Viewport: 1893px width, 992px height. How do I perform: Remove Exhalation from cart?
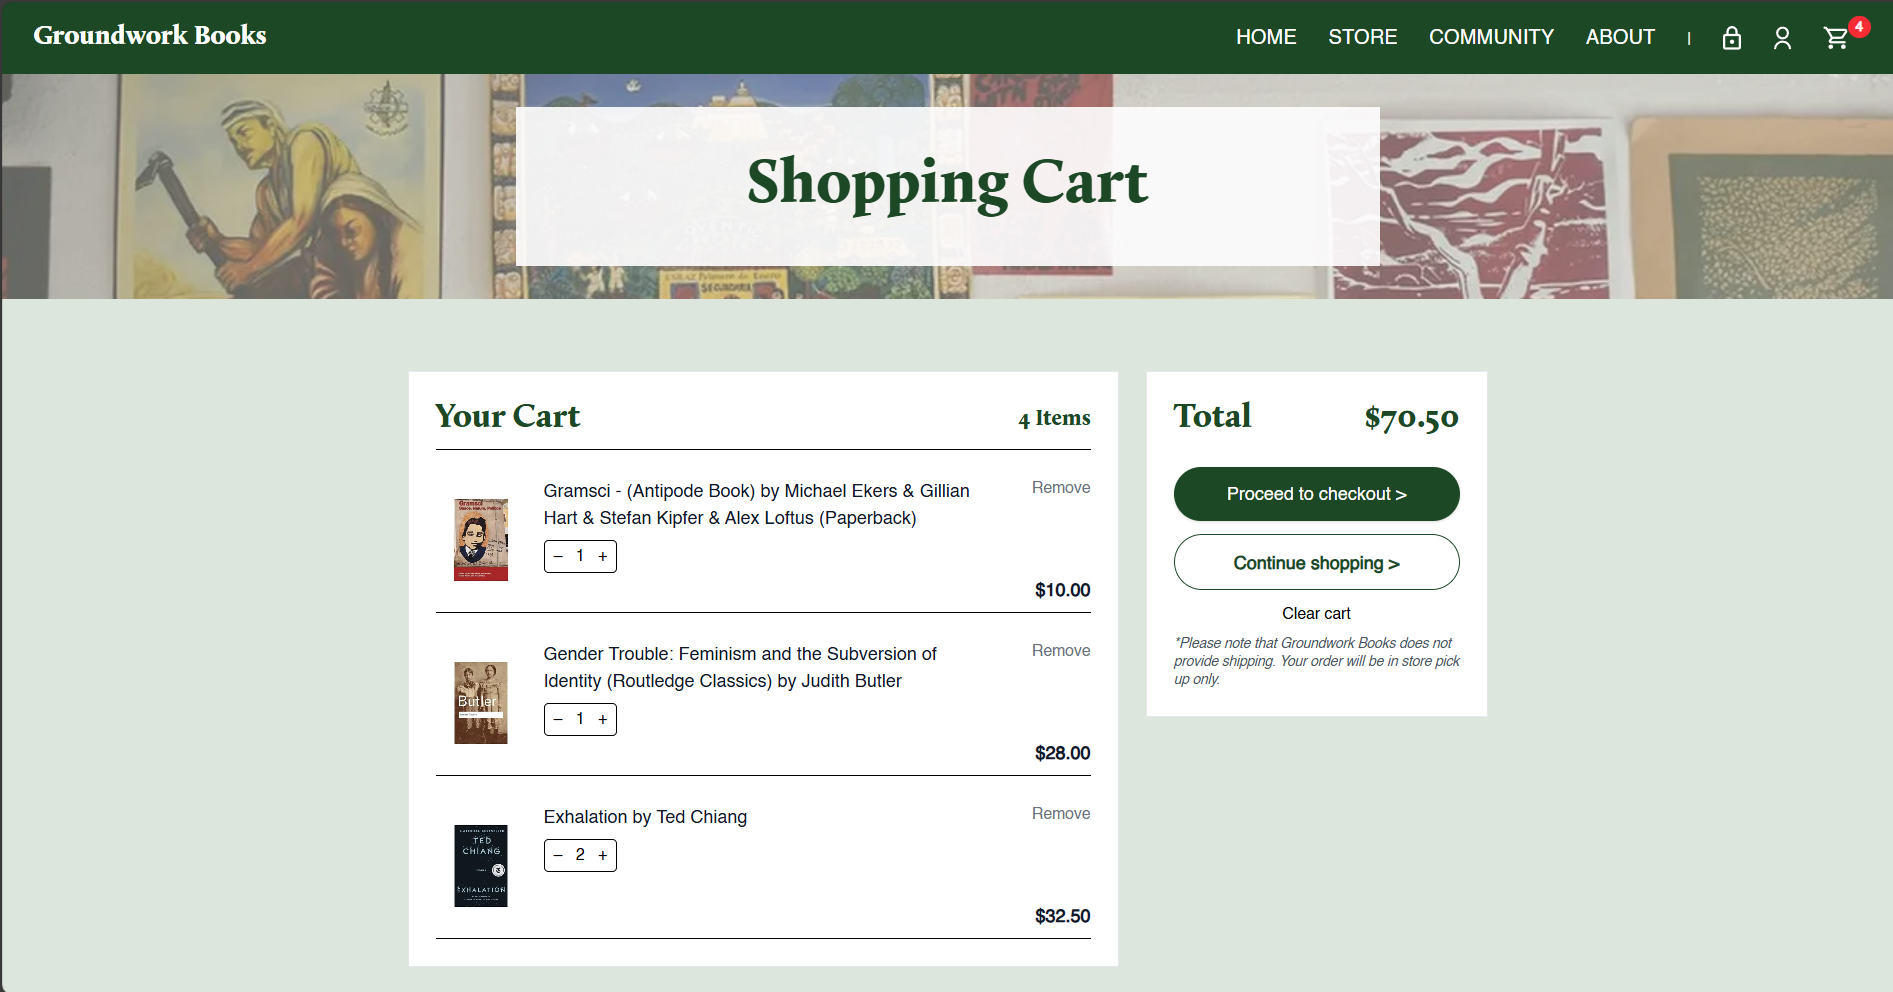pyautogui.click(x=1061, y=814)
